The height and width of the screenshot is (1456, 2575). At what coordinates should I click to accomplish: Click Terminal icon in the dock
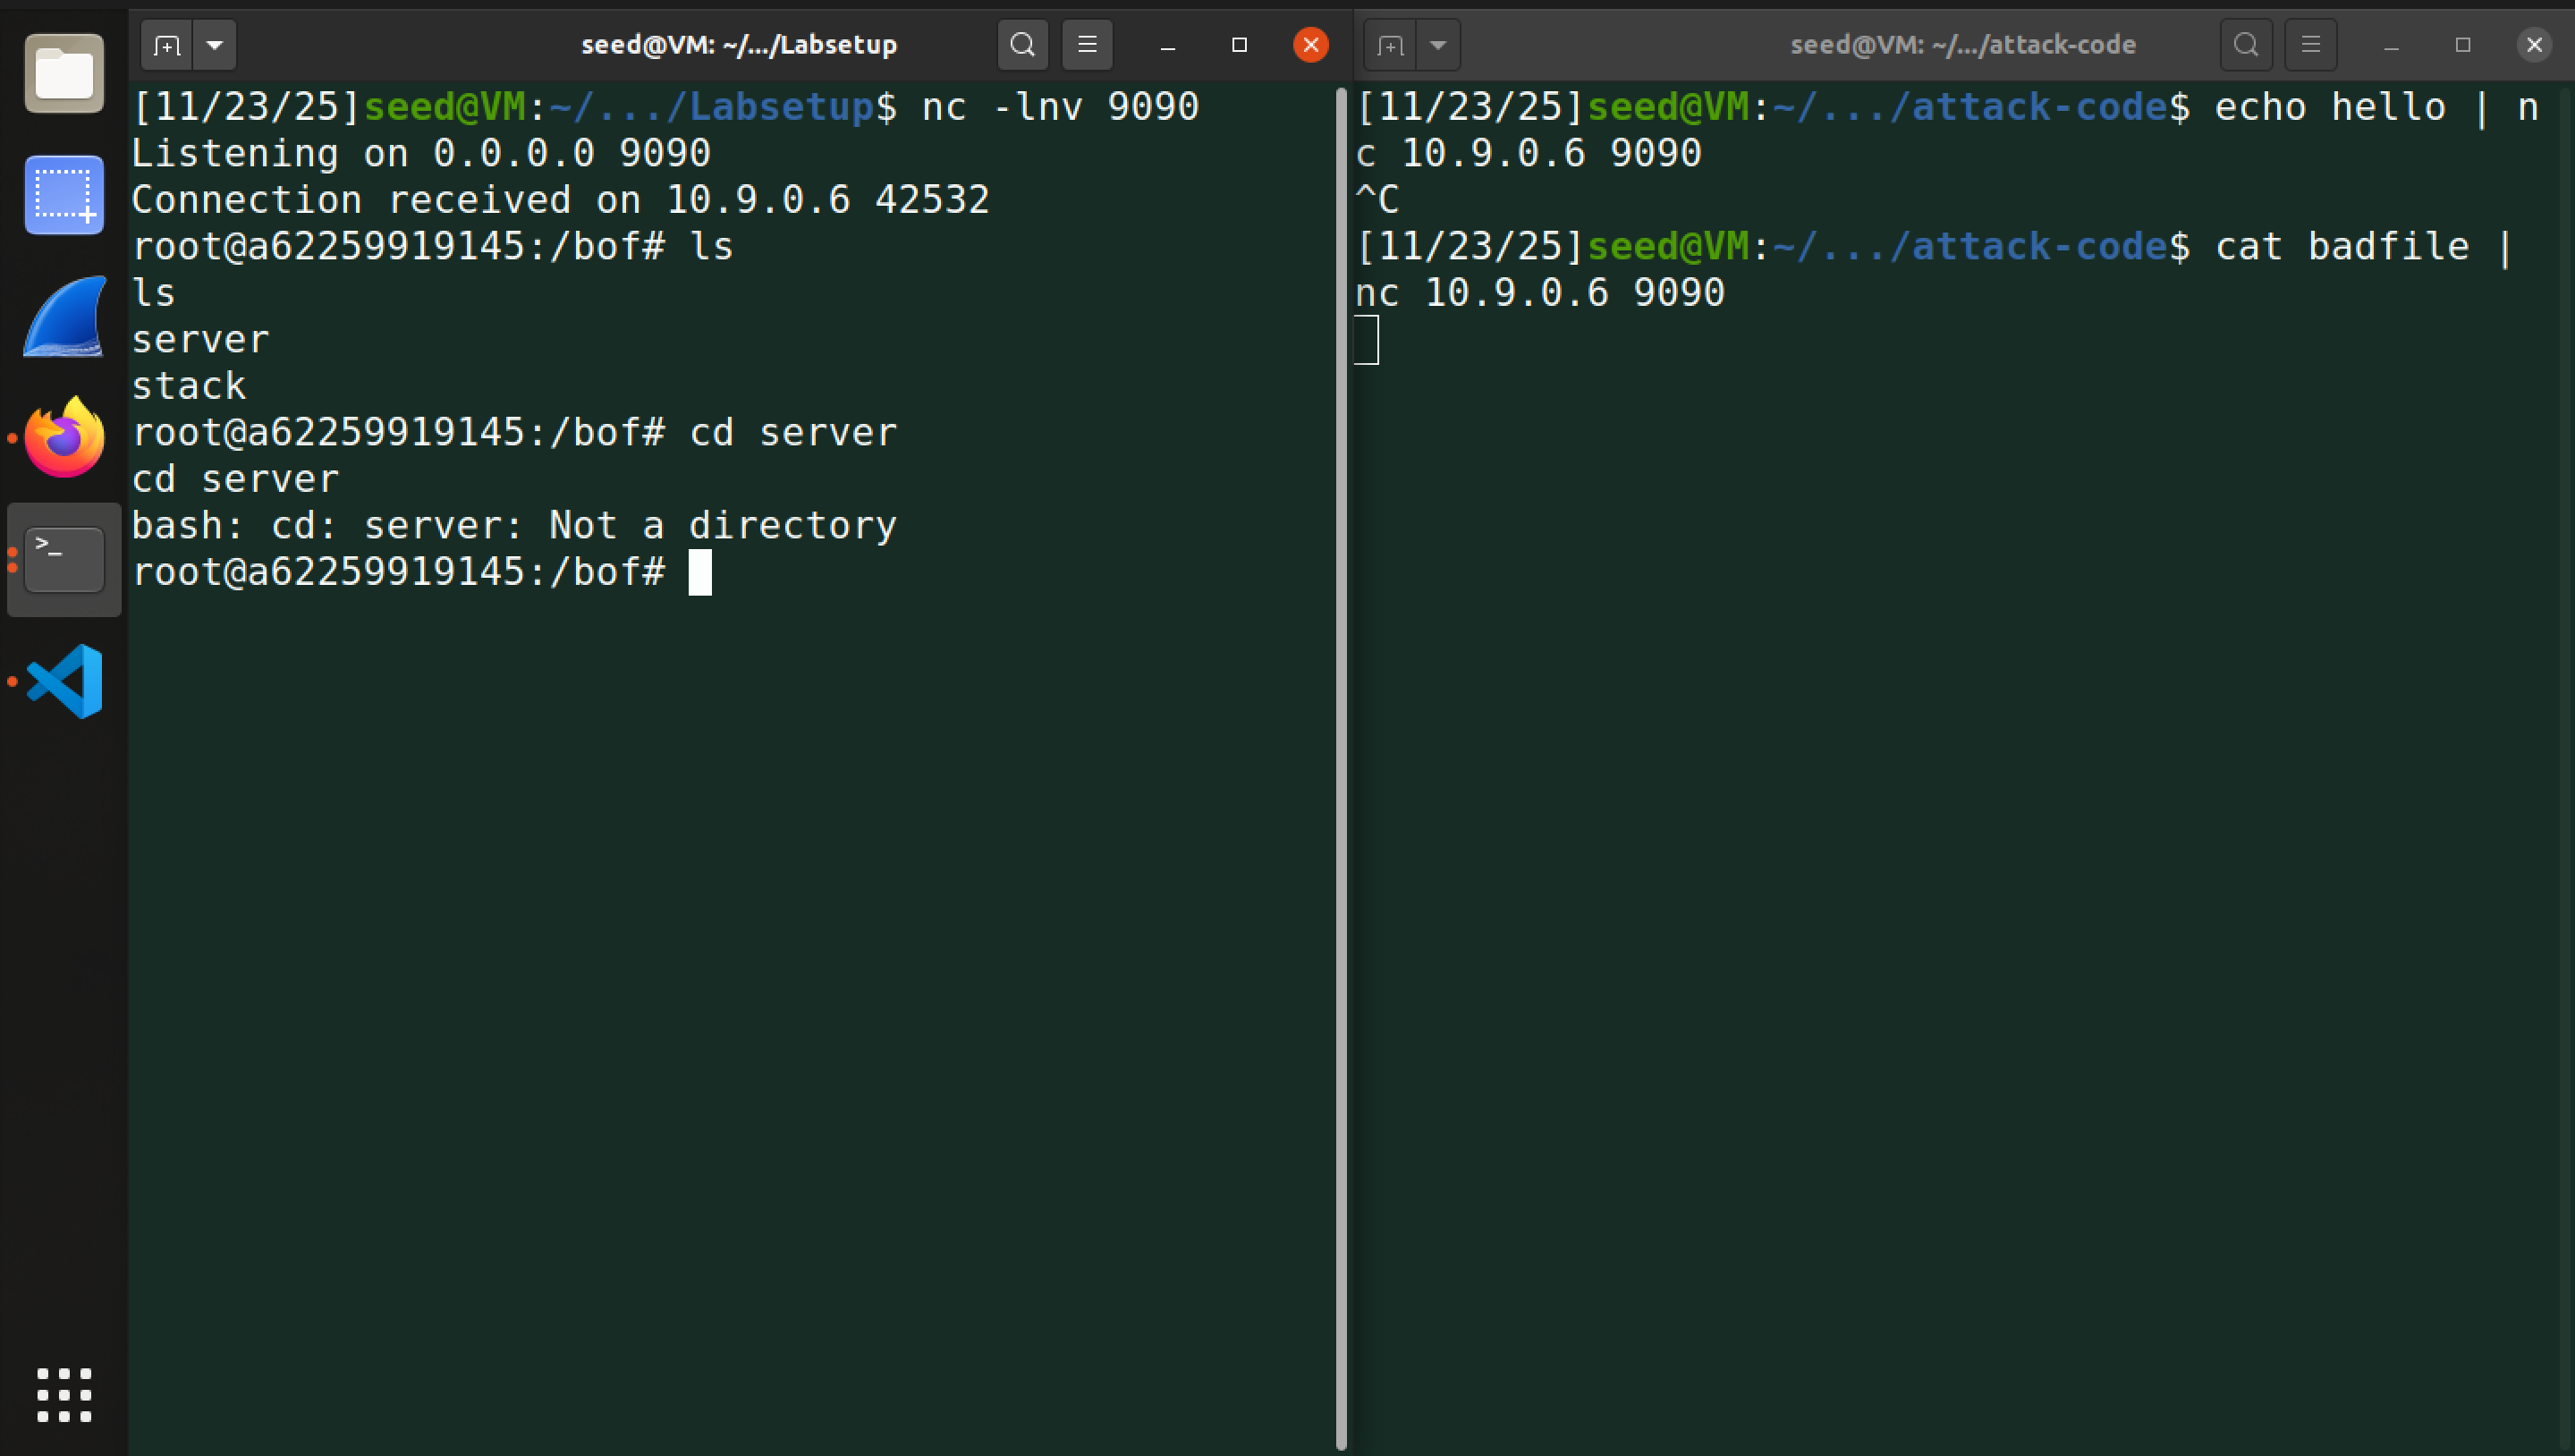(x=64, y=560)
